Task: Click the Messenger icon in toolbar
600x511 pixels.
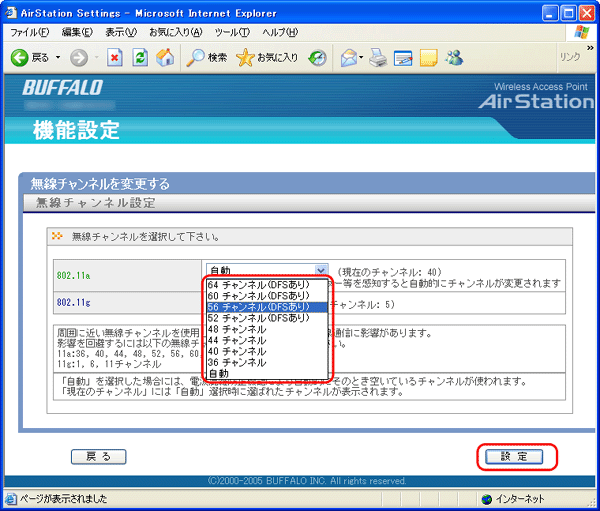Action: 455,57
